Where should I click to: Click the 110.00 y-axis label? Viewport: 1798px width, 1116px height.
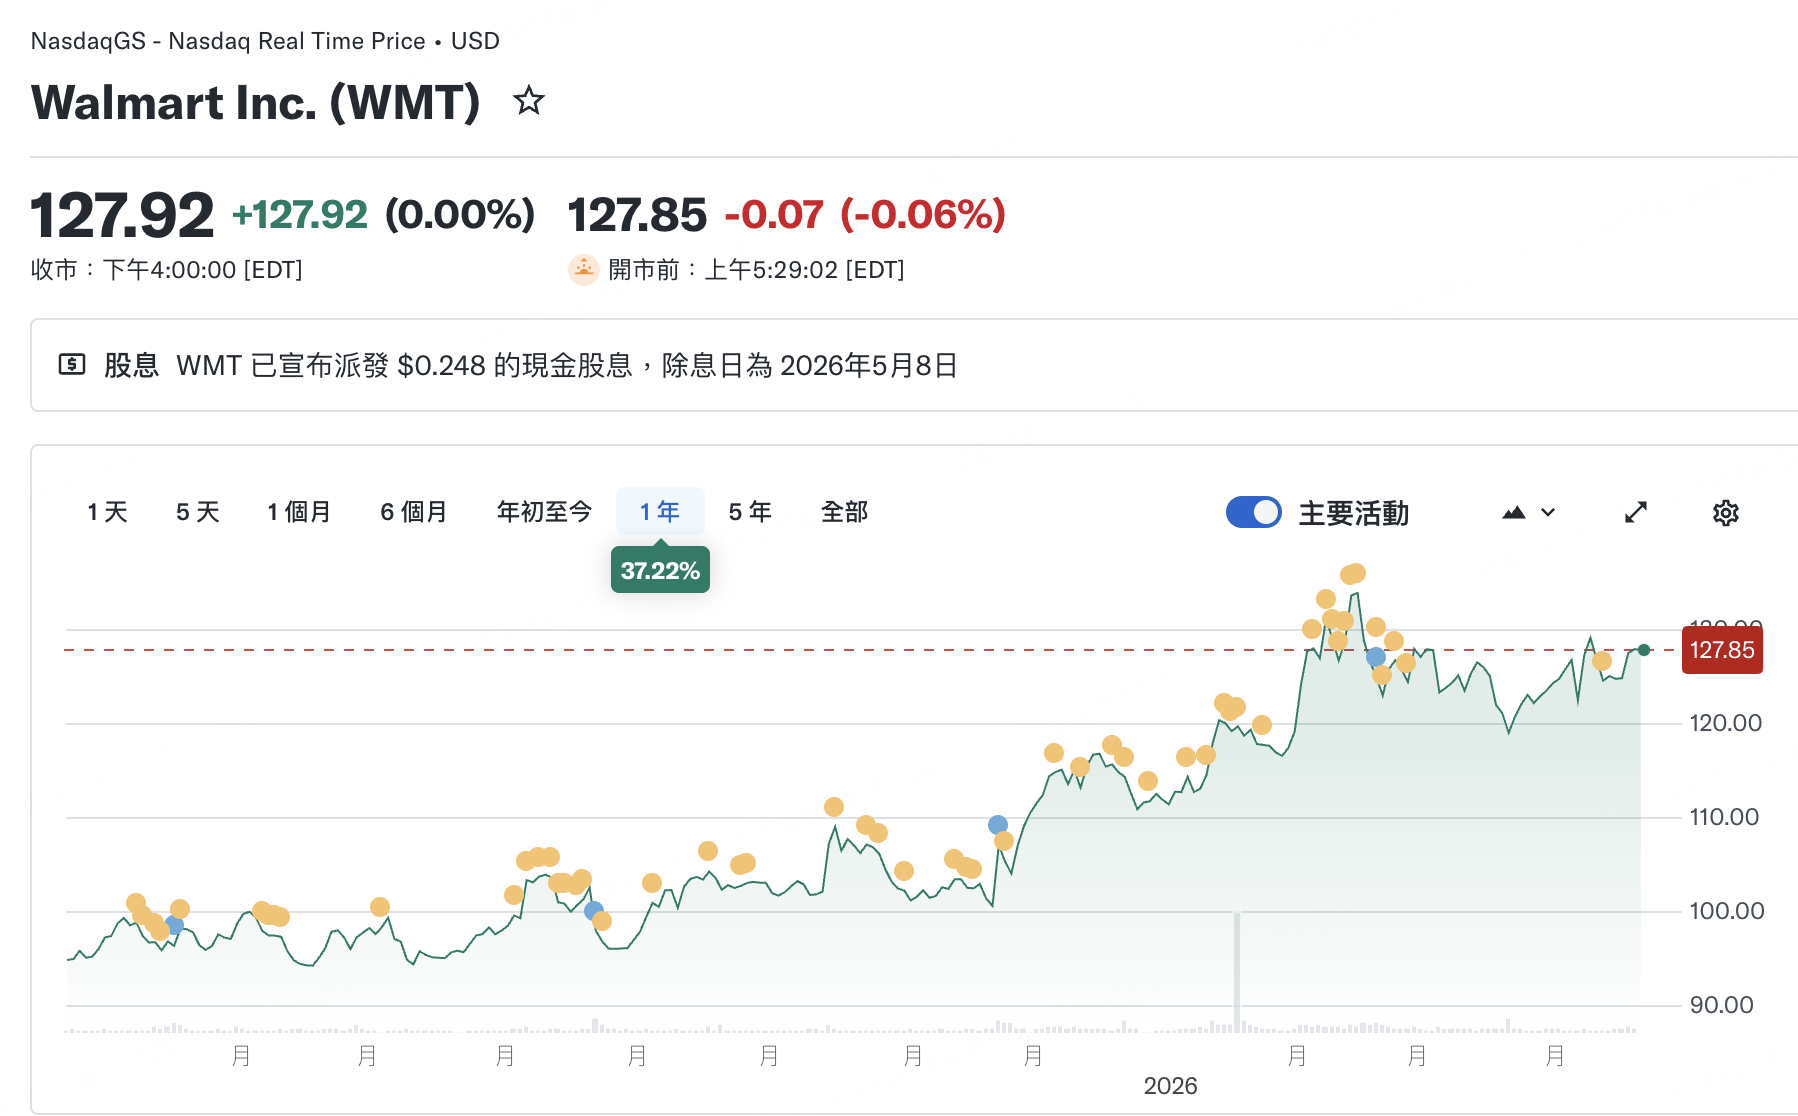click(1725, 817)
